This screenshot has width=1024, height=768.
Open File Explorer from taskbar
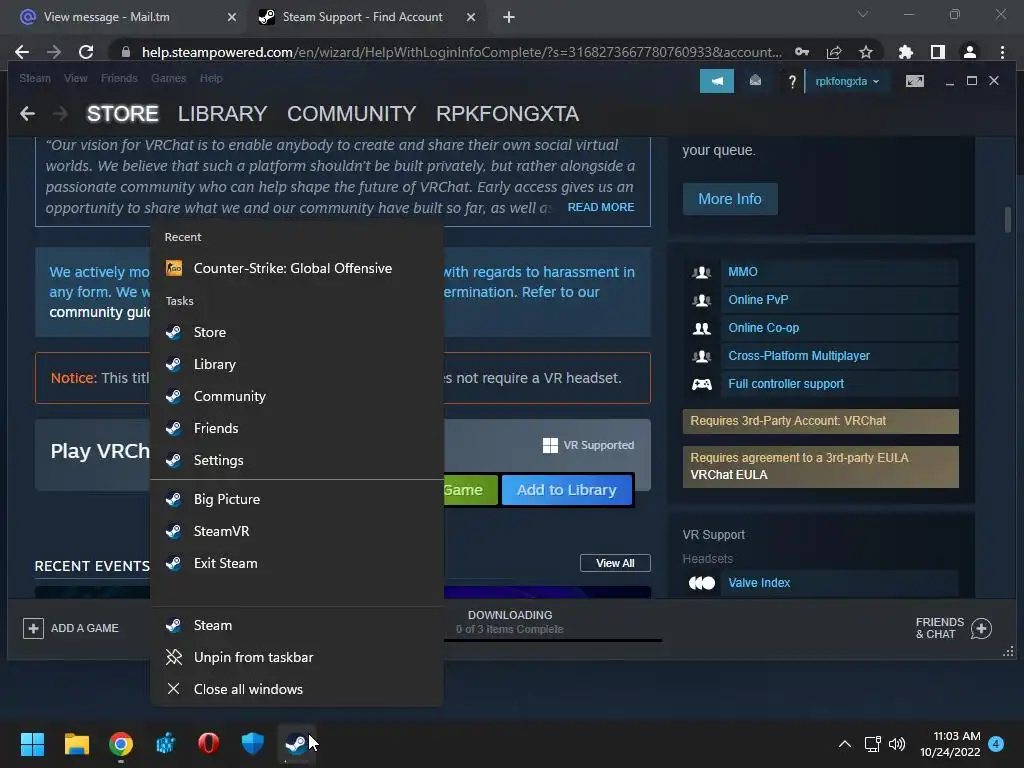(x=76, y=743)
